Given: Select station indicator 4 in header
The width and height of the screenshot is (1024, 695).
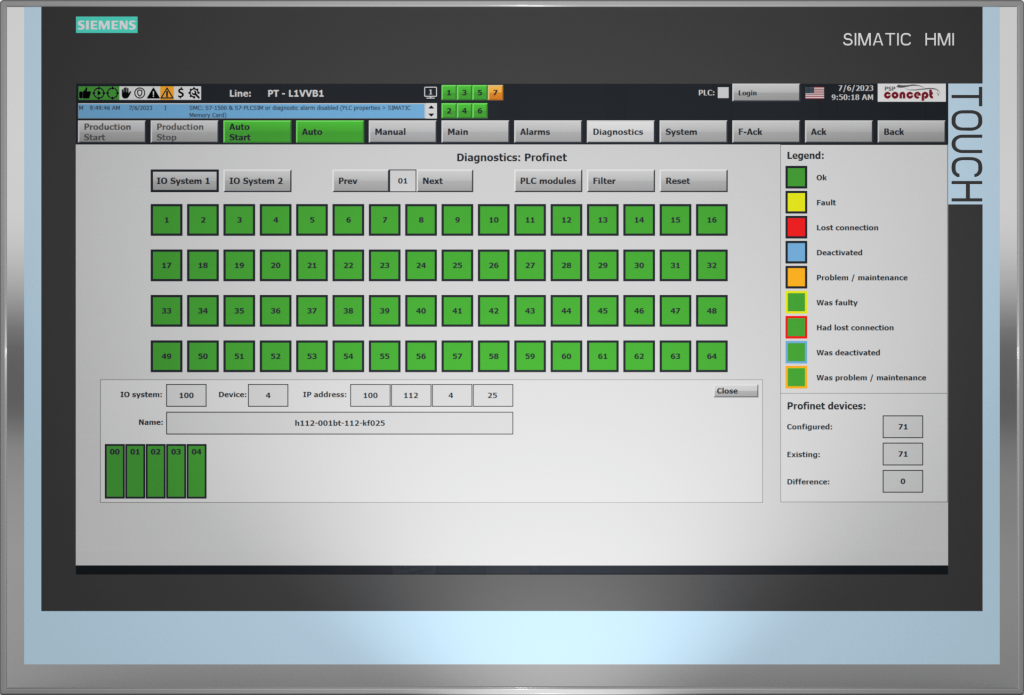Looking at the screenshot, I should 464,110.
